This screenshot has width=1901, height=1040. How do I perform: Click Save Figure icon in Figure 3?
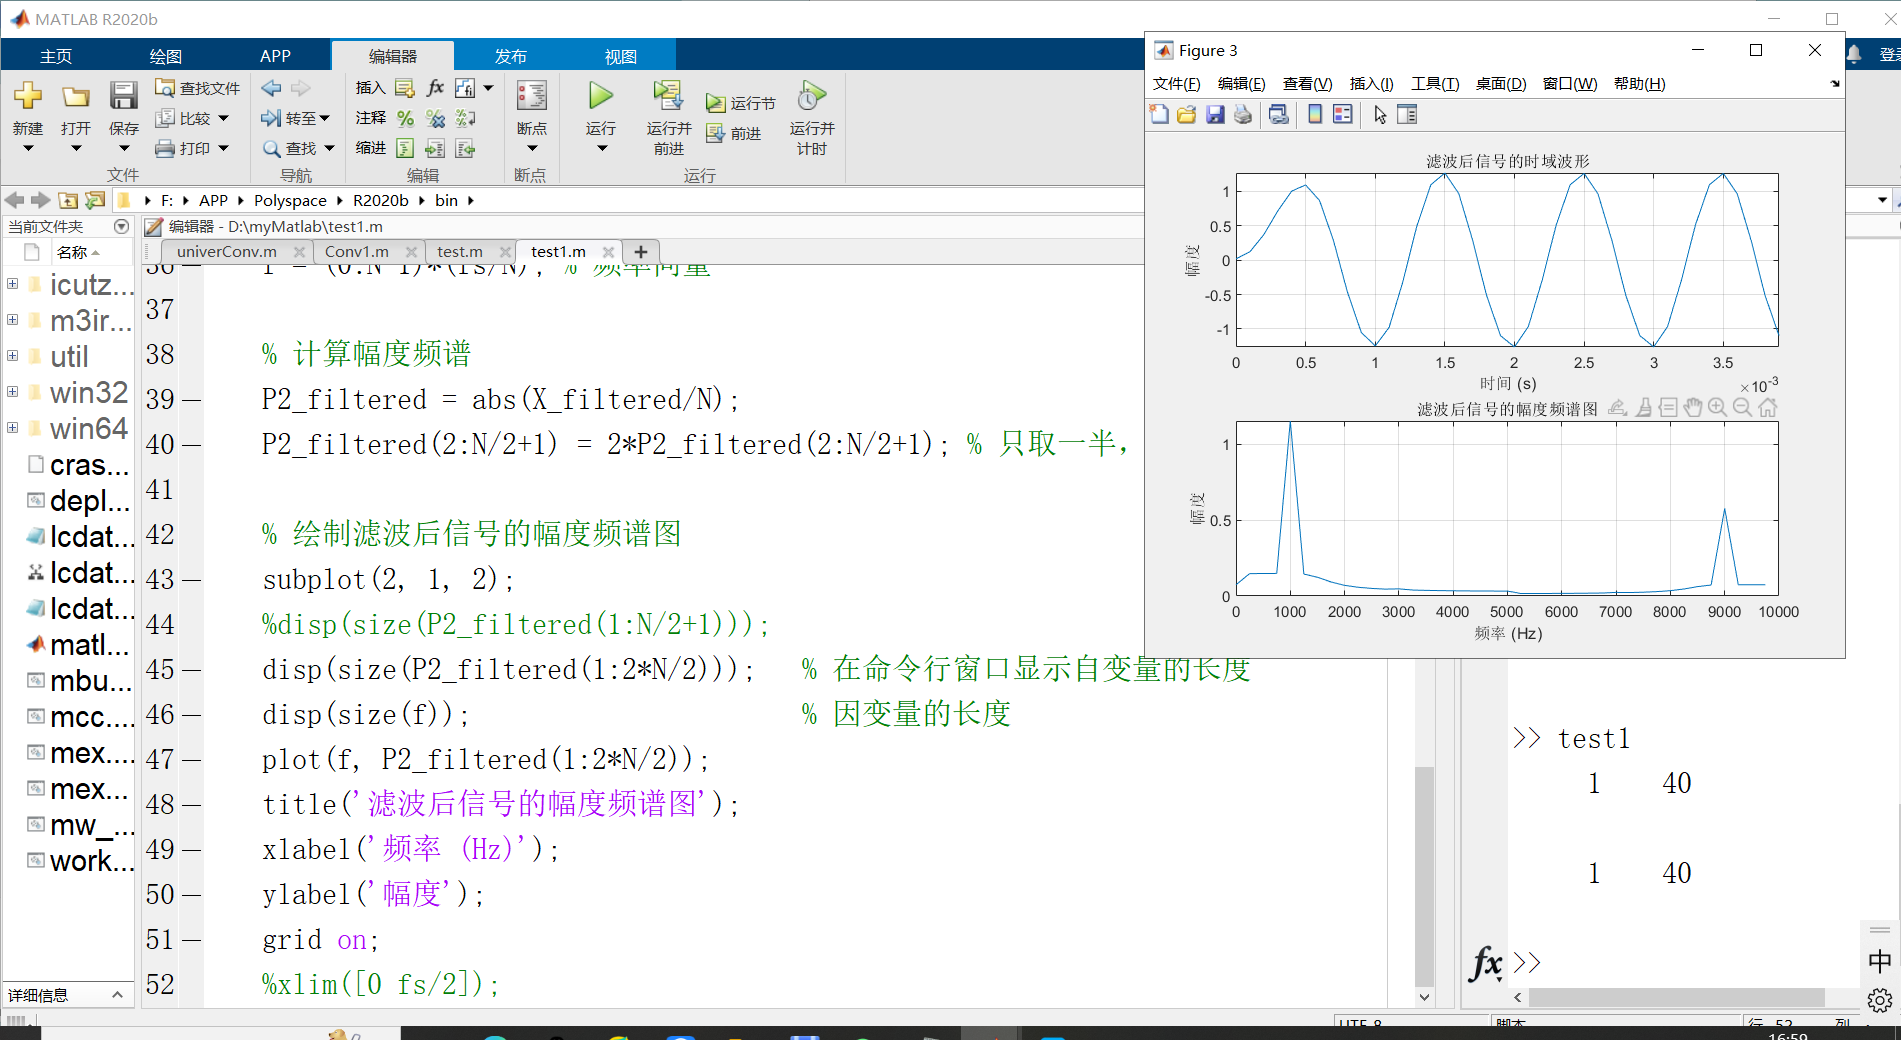[1215, 115]
